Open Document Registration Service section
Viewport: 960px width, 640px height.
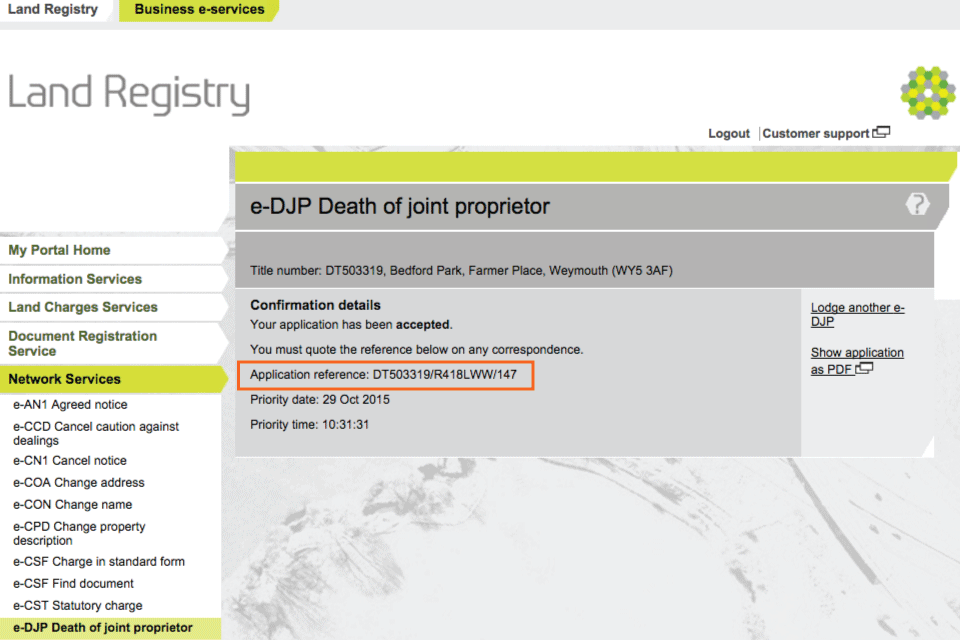tap(83, 343)
